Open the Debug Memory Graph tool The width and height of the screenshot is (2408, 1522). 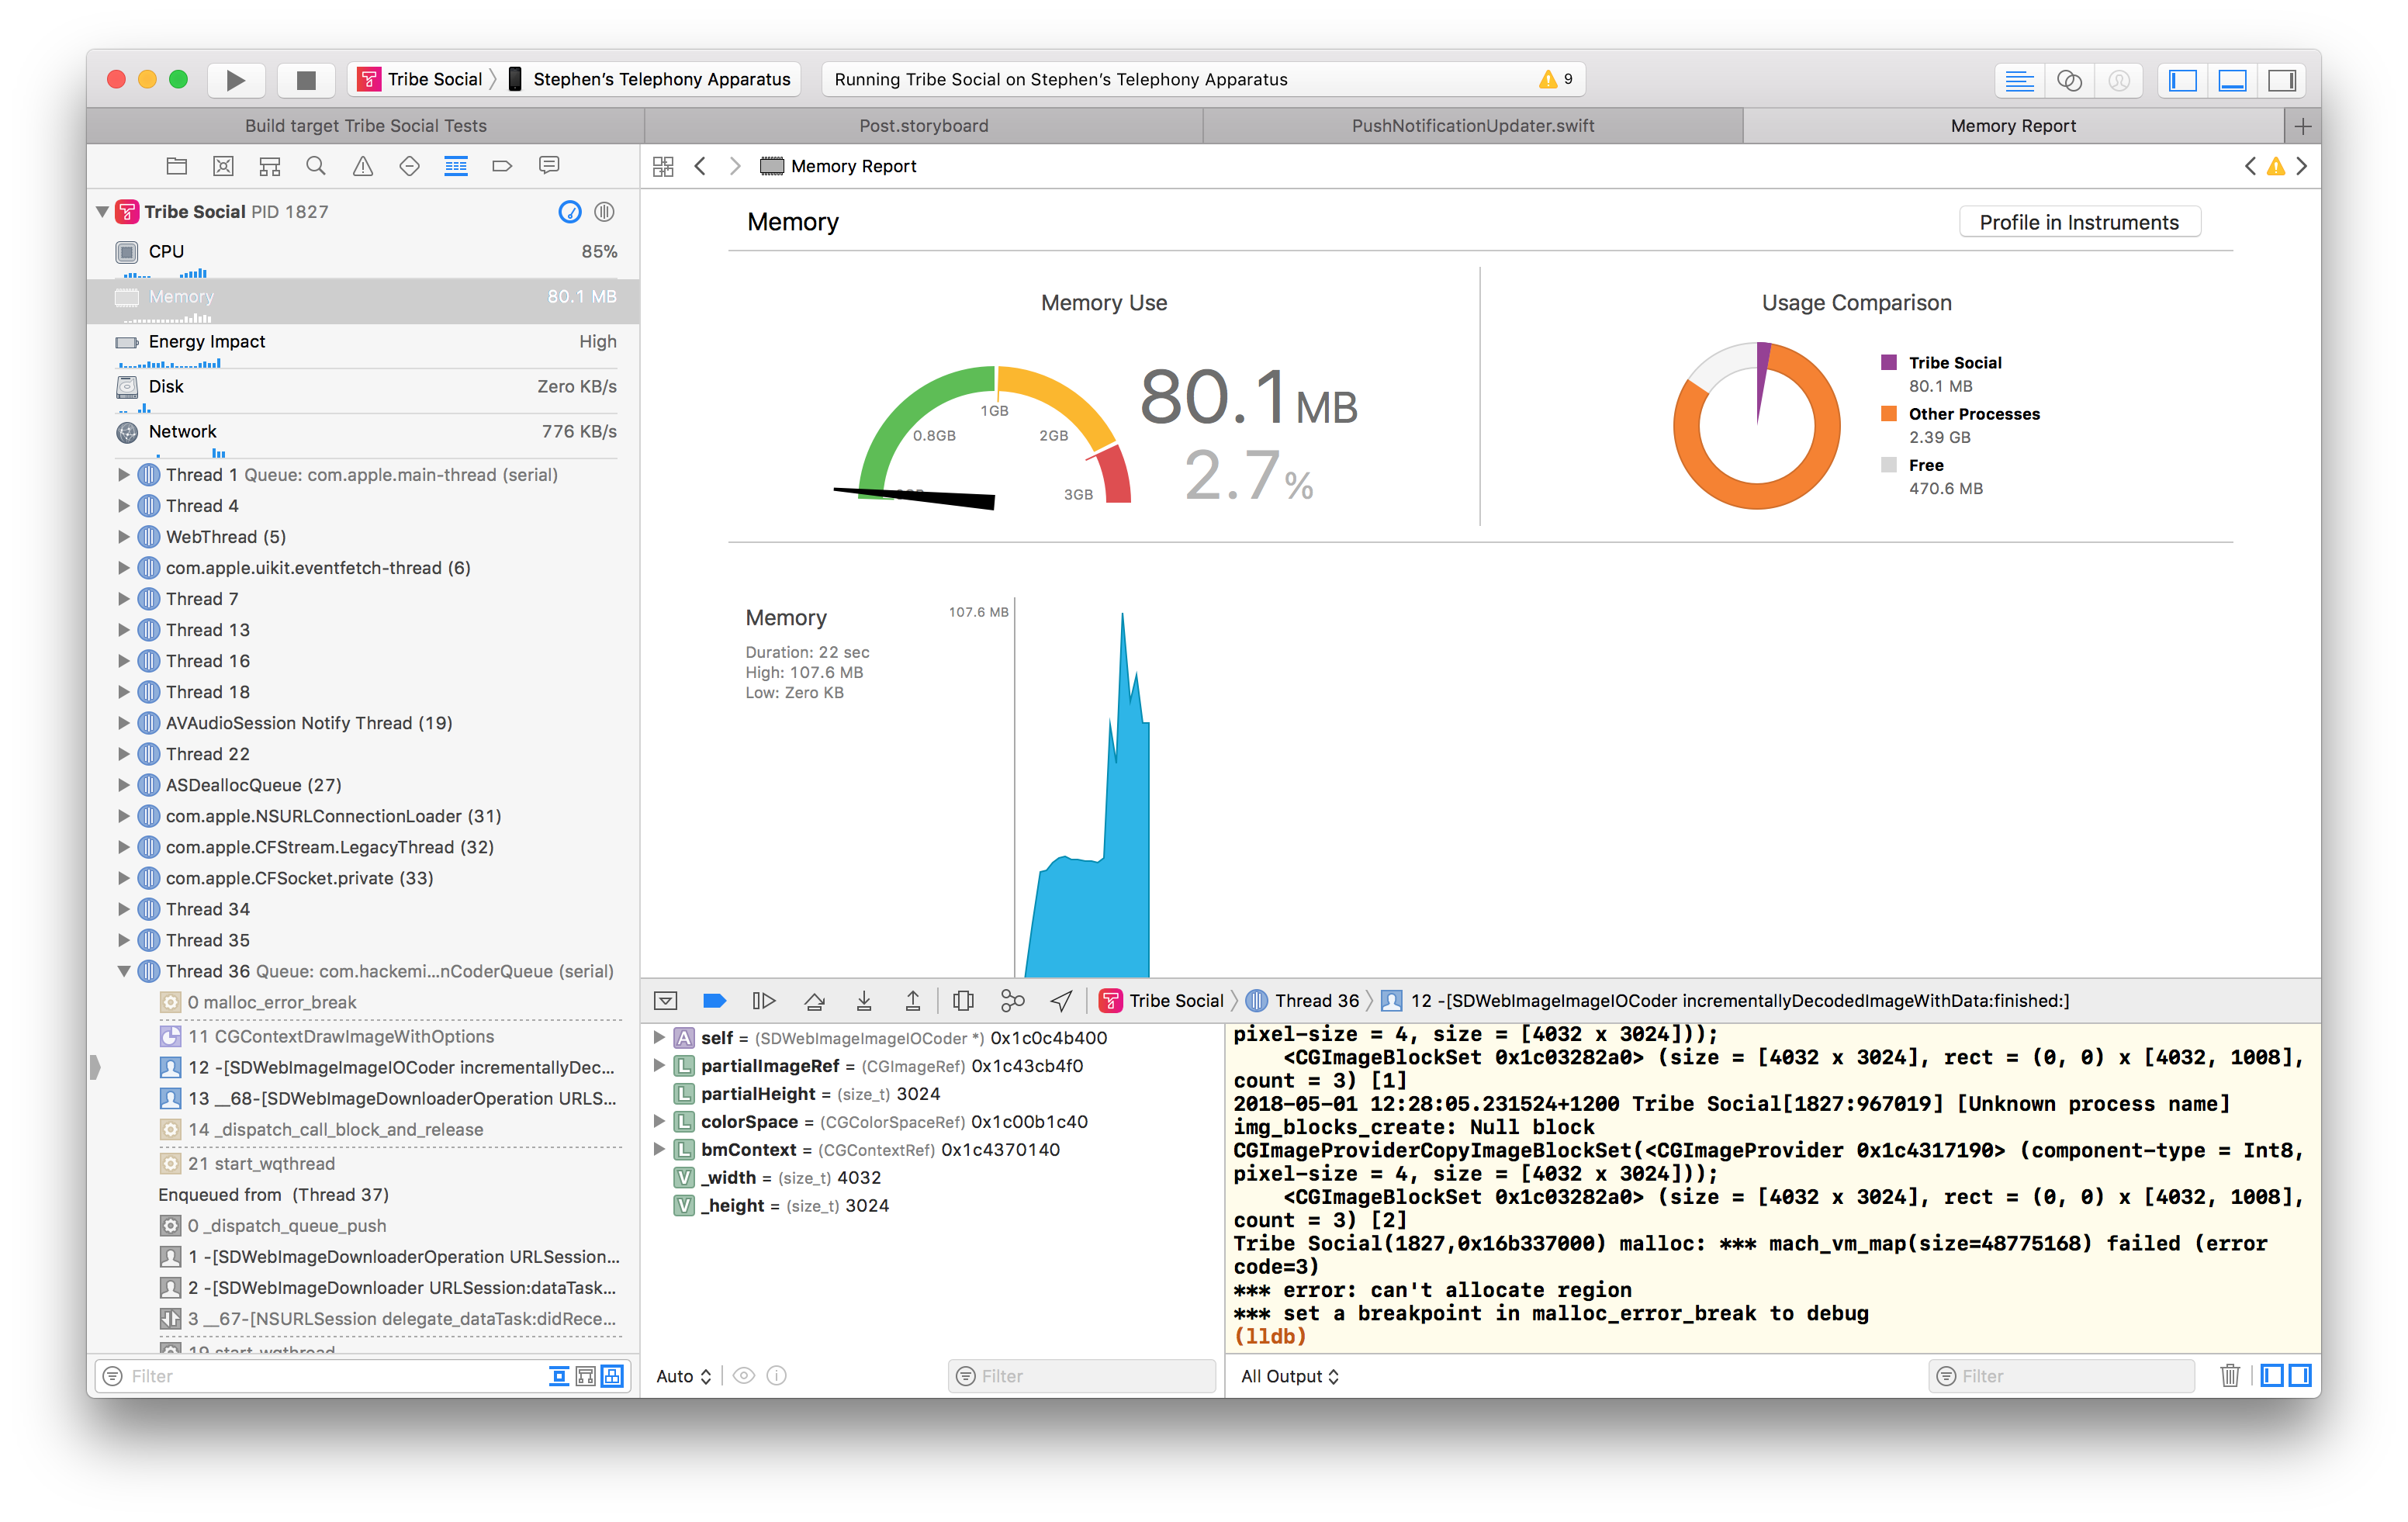1013,1001
